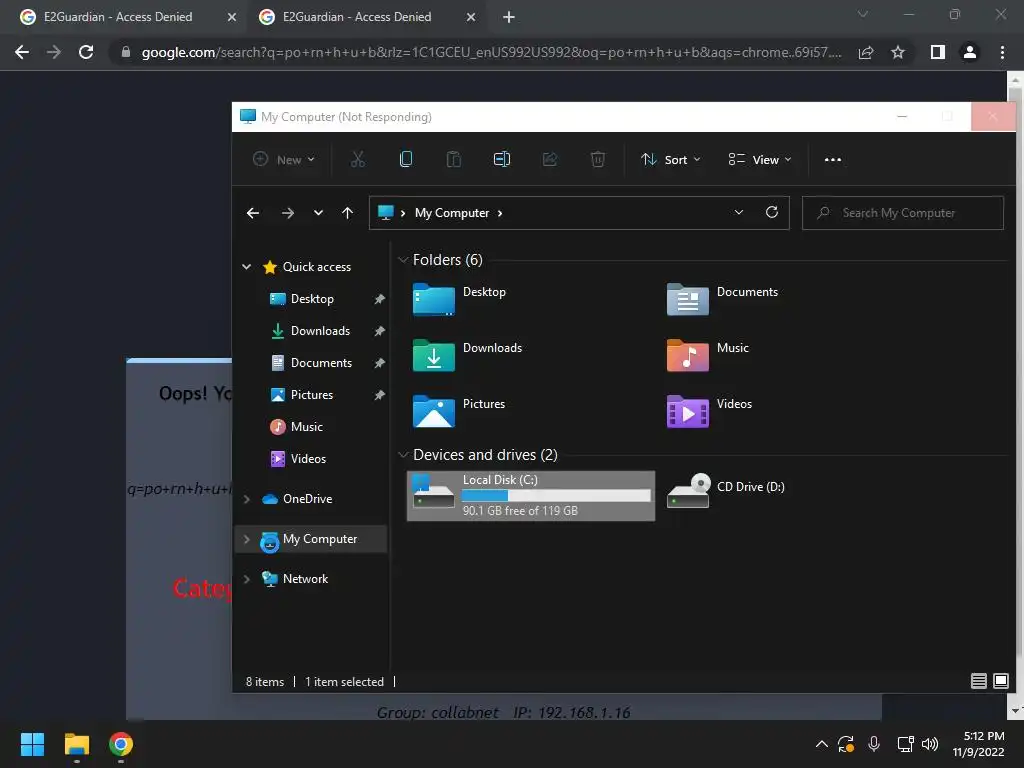
Task: Go forward in File Explorer
Action: [x=287, y=213]
